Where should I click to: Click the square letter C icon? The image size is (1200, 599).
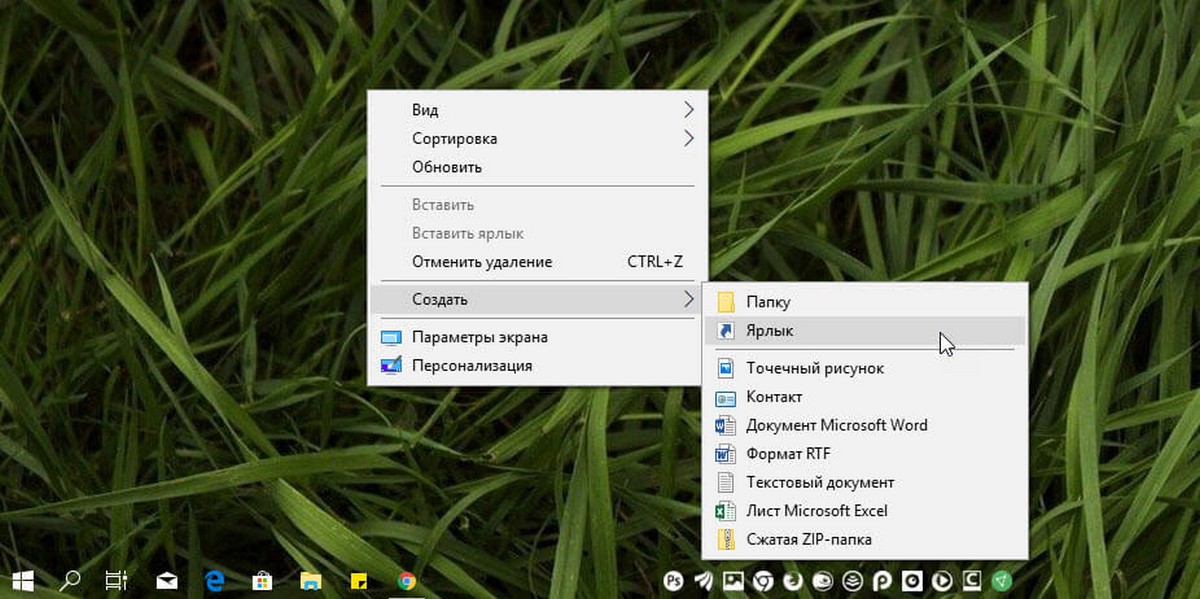point(972,580)
